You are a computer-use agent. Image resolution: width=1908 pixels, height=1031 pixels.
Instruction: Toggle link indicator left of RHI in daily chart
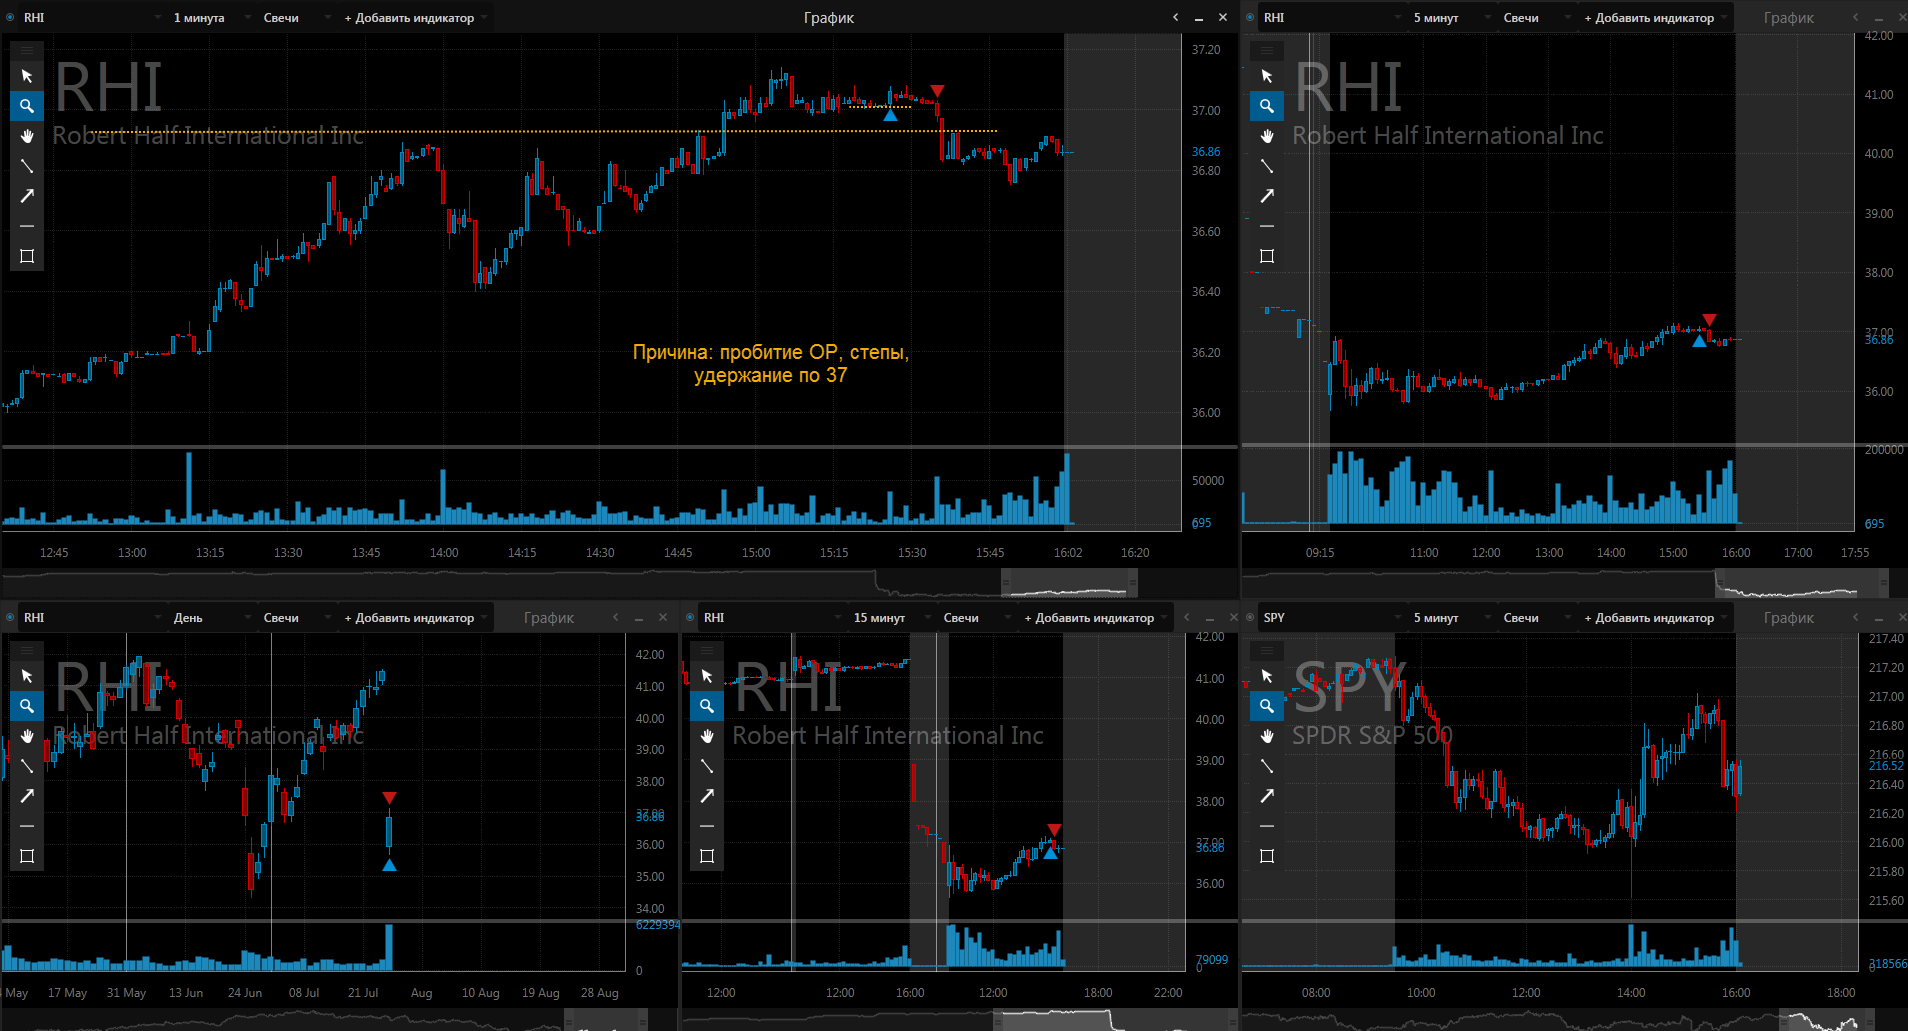pos(10,618)
